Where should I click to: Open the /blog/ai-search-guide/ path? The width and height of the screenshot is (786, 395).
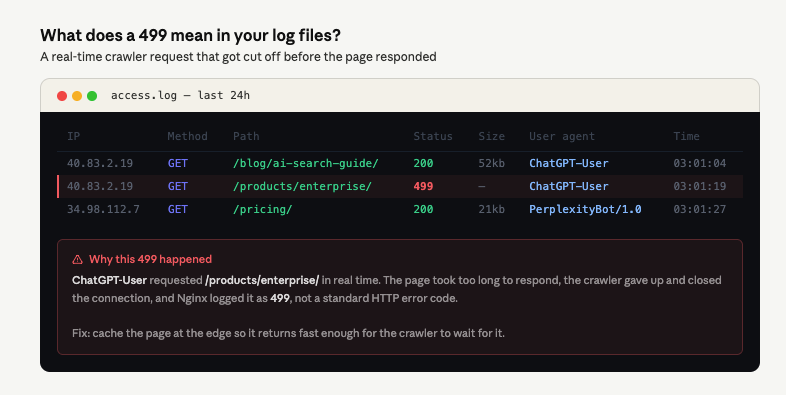tap(306, 163)
